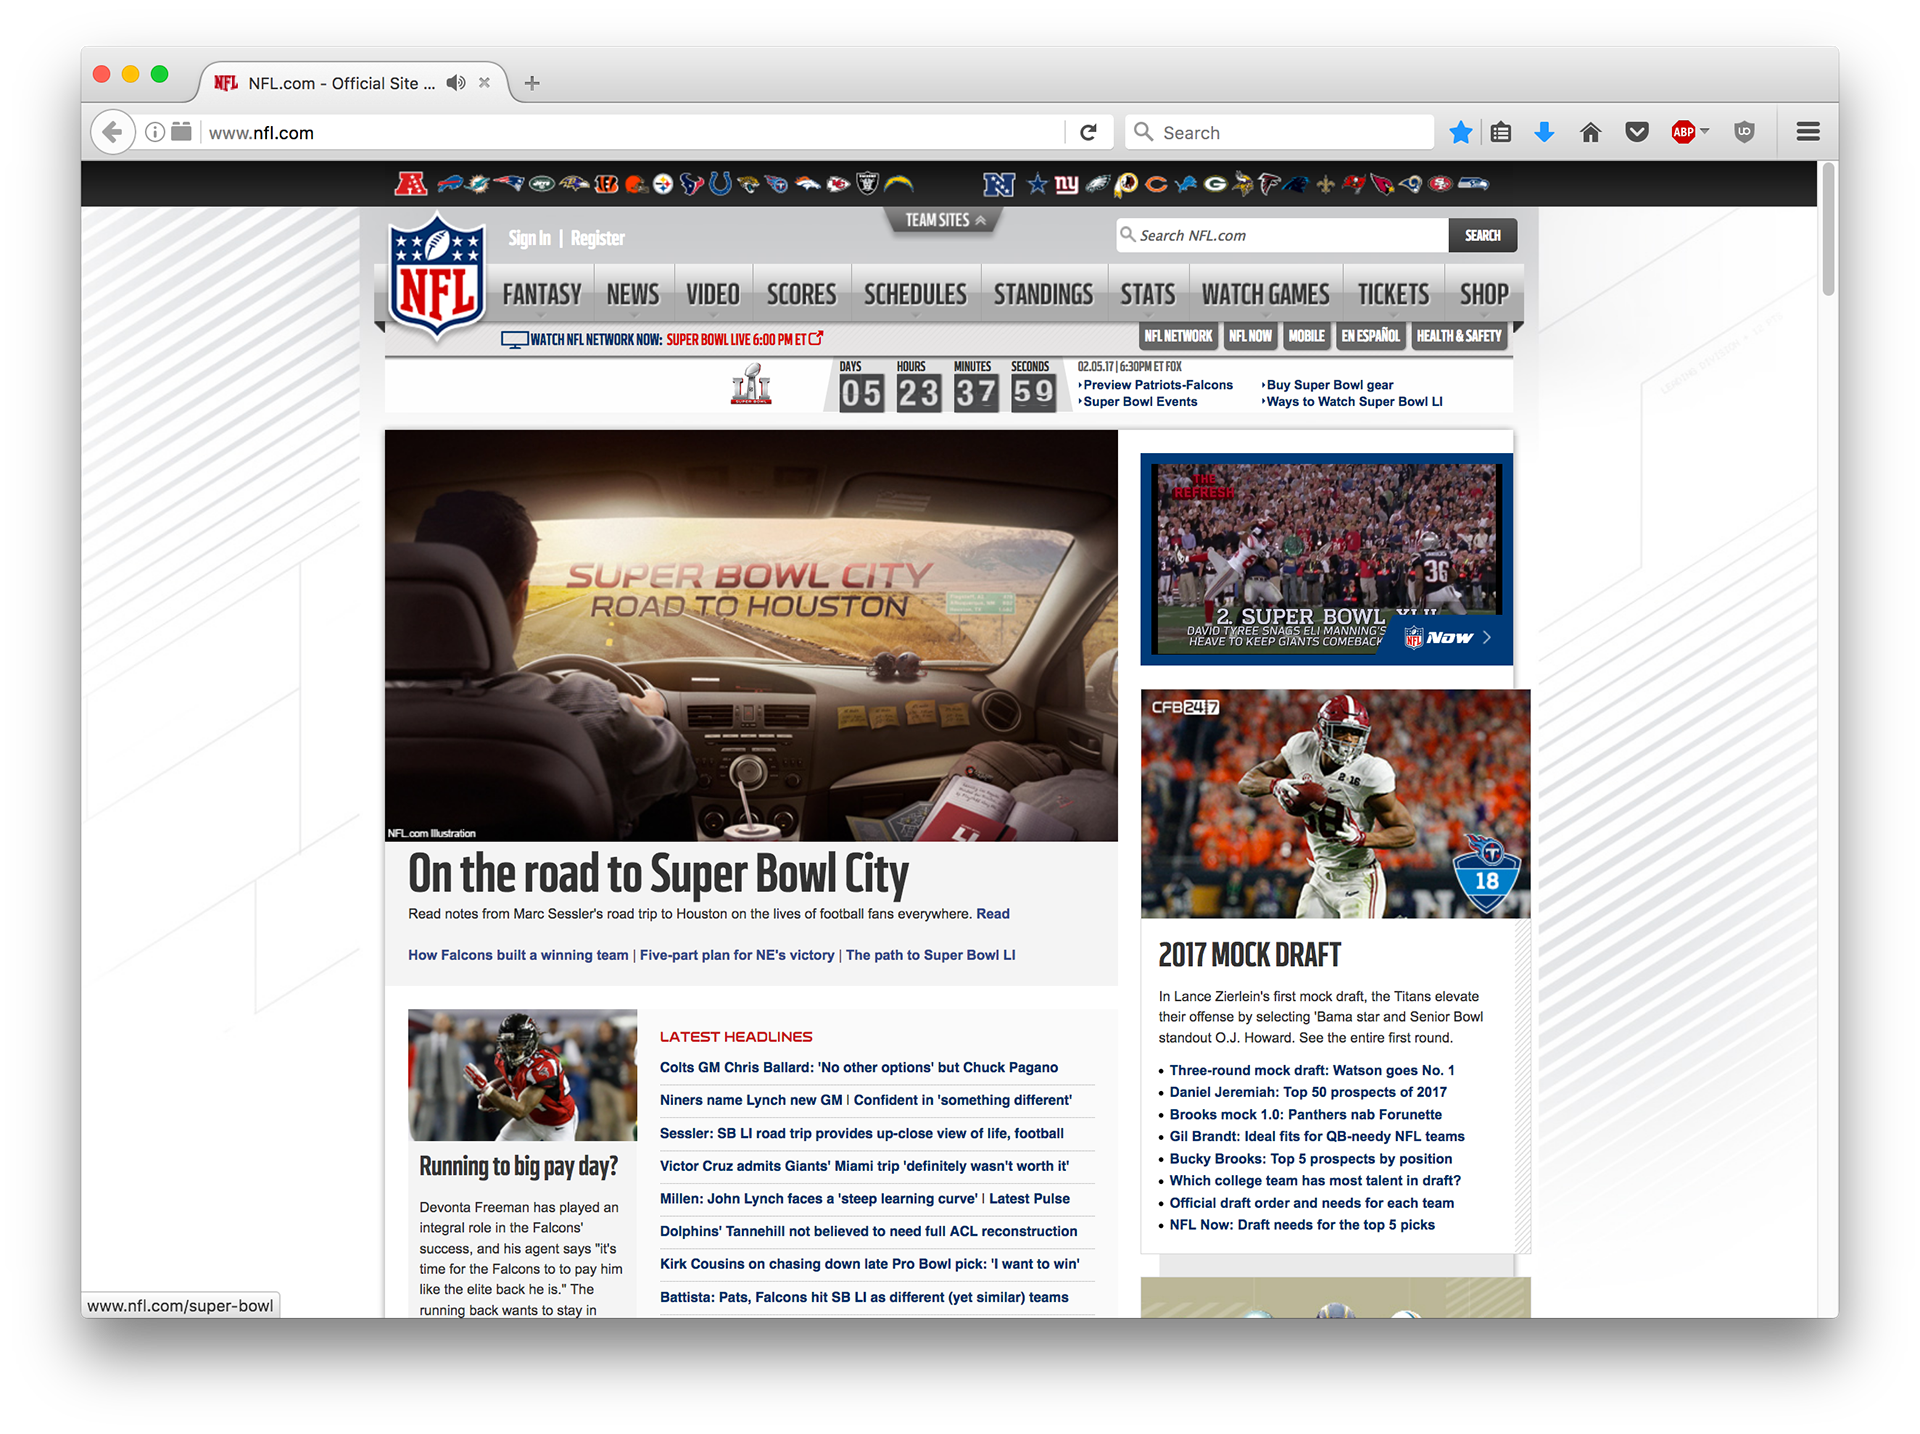
Task: Toggle the blue bookmark star
Action: coord(1460,132)
